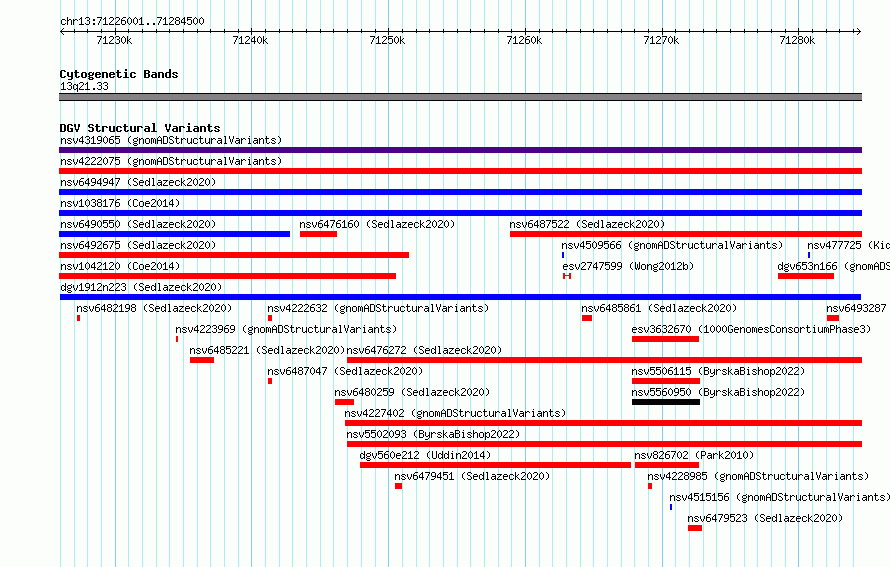This screenshot has height=567, width=890.
Task: Select the dgv653n166 variant label
Action: [834, 266]
